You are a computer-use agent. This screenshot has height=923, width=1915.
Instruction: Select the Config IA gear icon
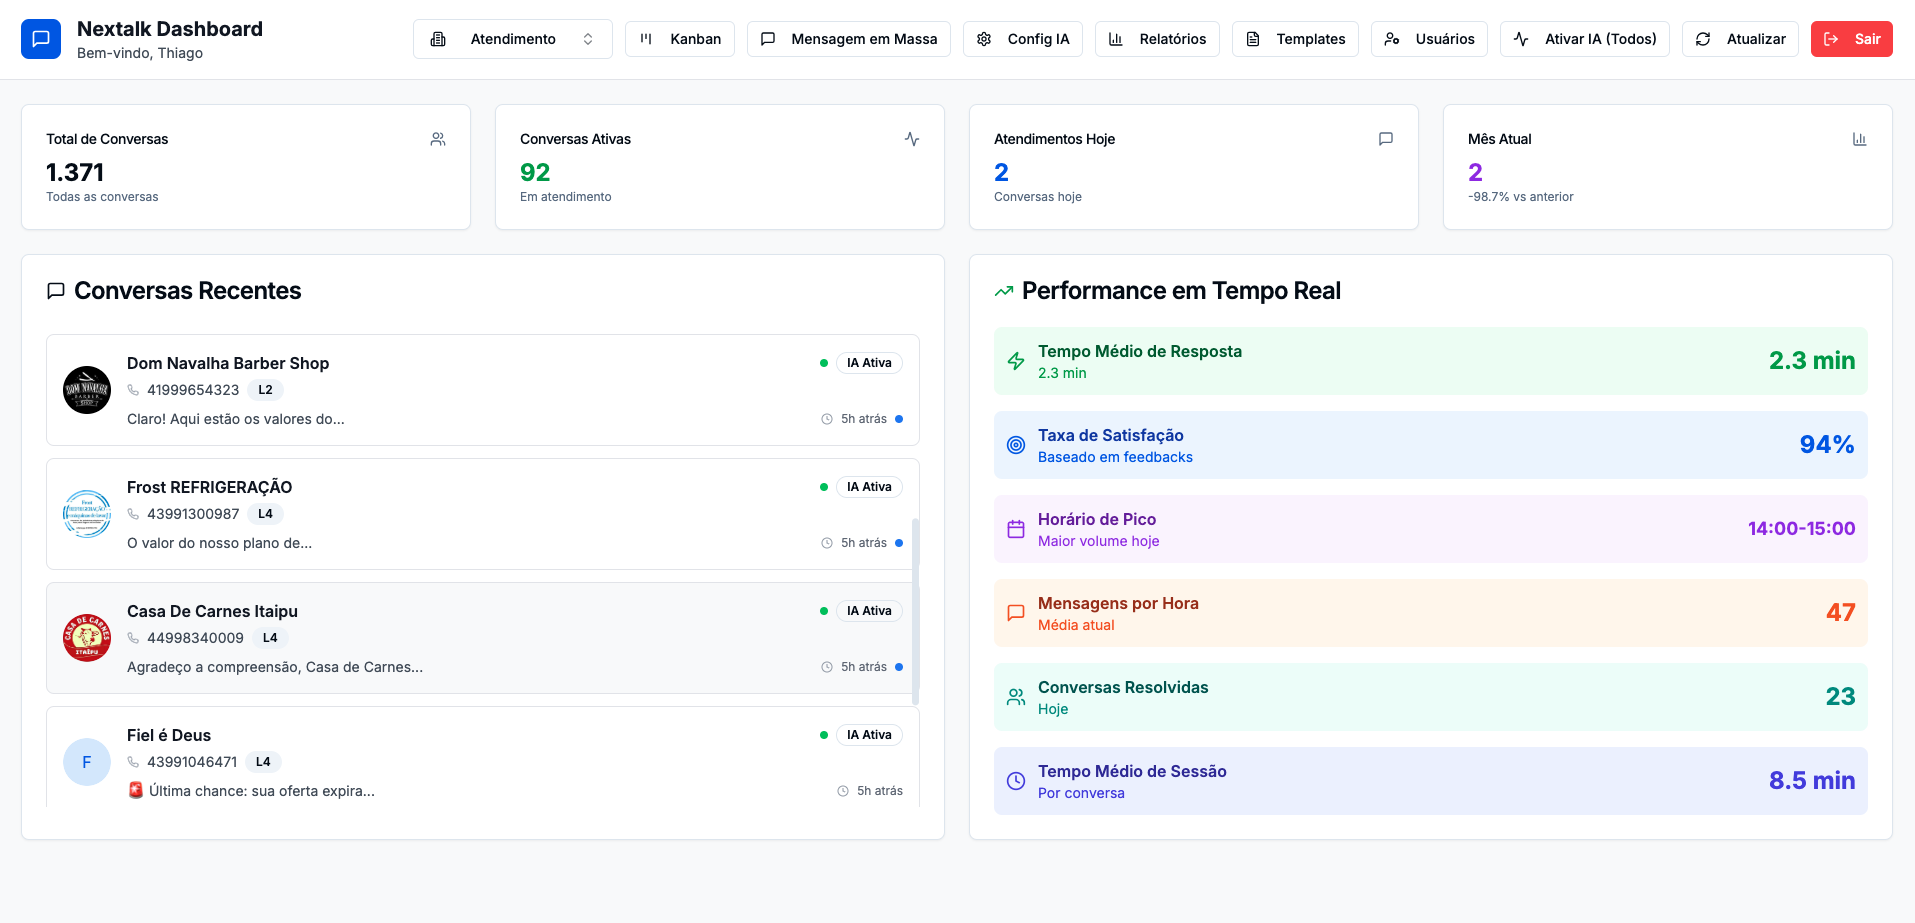click(x=981, y=38)
